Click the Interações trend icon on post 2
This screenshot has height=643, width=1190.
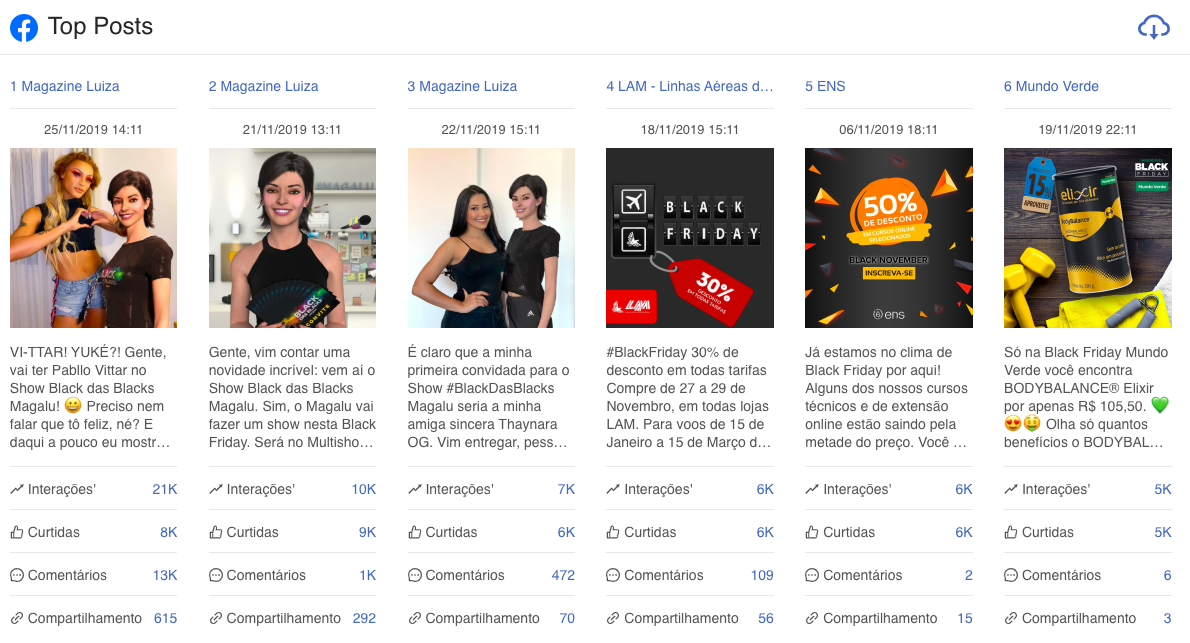pos(216,490)
